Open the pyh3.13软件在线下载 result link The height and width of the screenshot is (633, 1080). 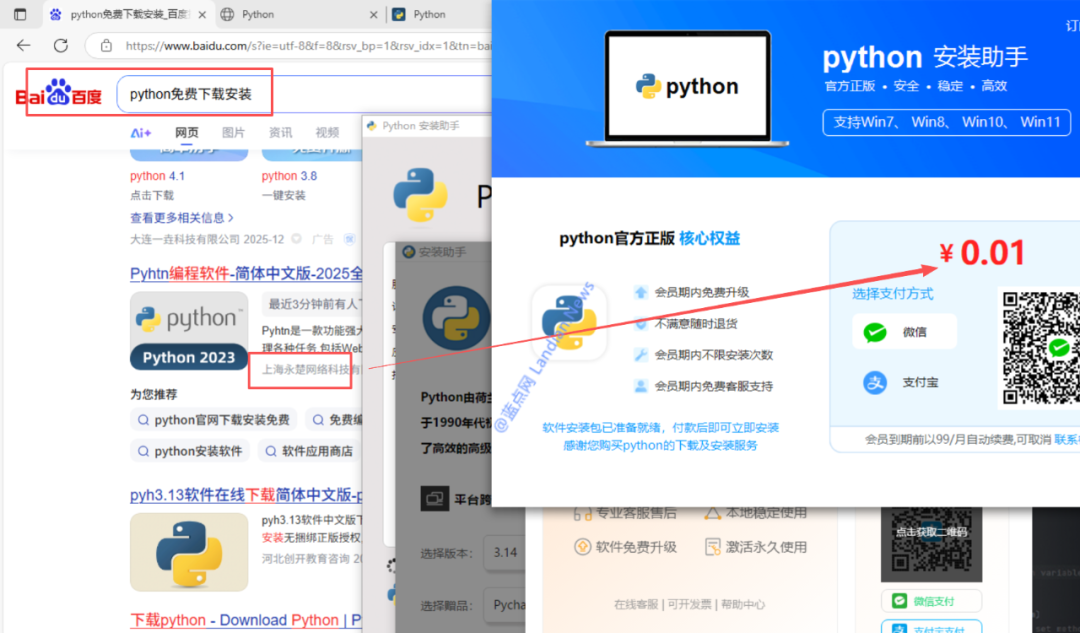coord(246,495)
